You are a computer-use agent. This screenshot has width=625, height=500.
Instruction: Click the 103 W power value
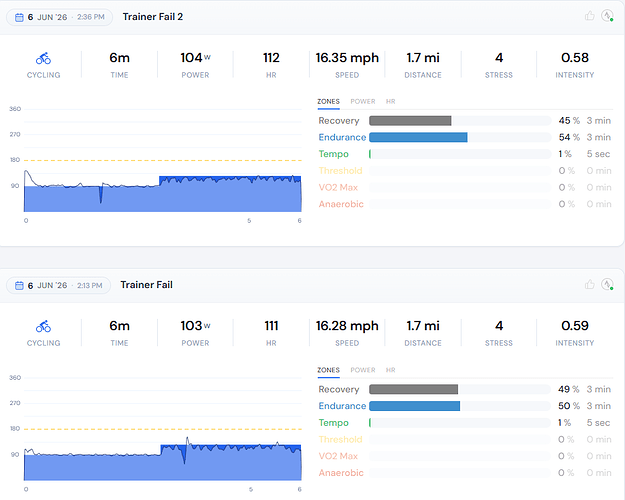pyautogui.click(x=195, y=326)
